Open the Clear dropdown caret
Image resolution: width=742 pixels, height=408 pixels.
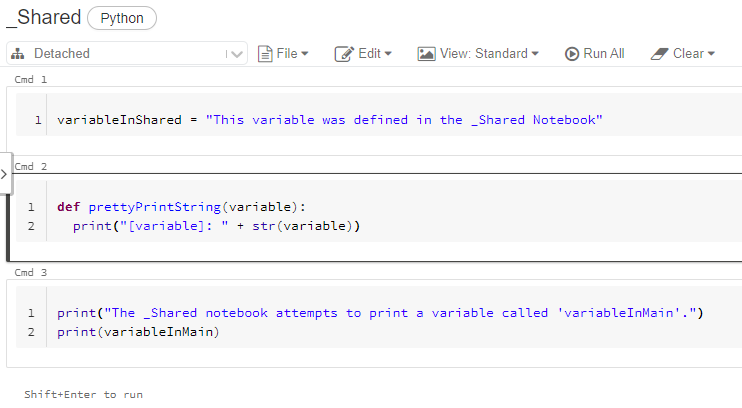[x=711, y=53]
